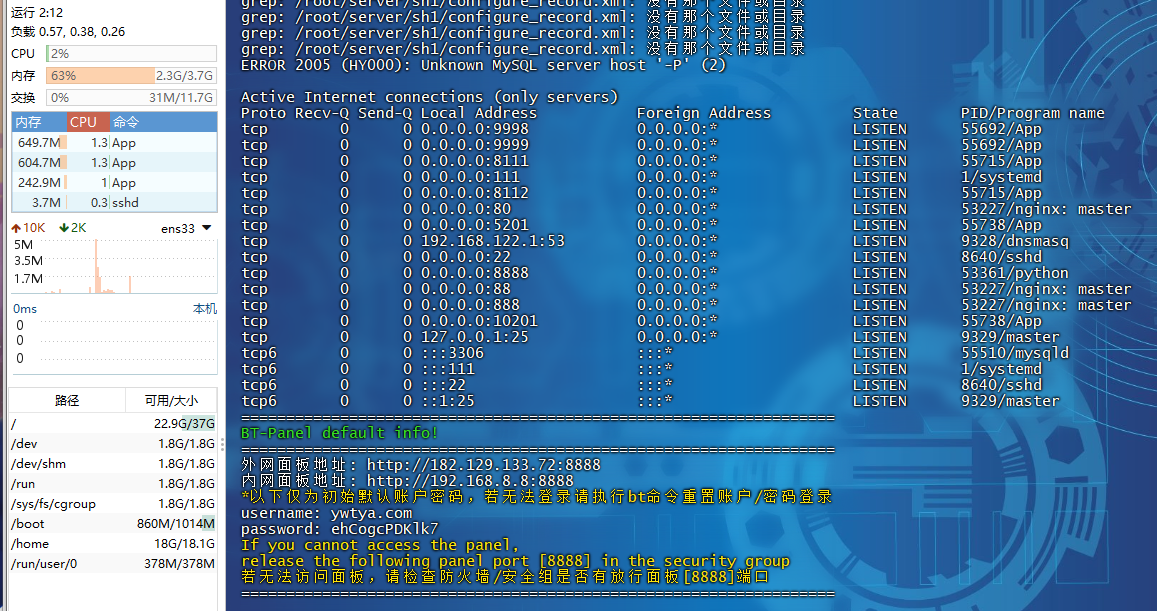Select the root / disk row
This screenshot has height=611, width=1157.
[113, 424]
